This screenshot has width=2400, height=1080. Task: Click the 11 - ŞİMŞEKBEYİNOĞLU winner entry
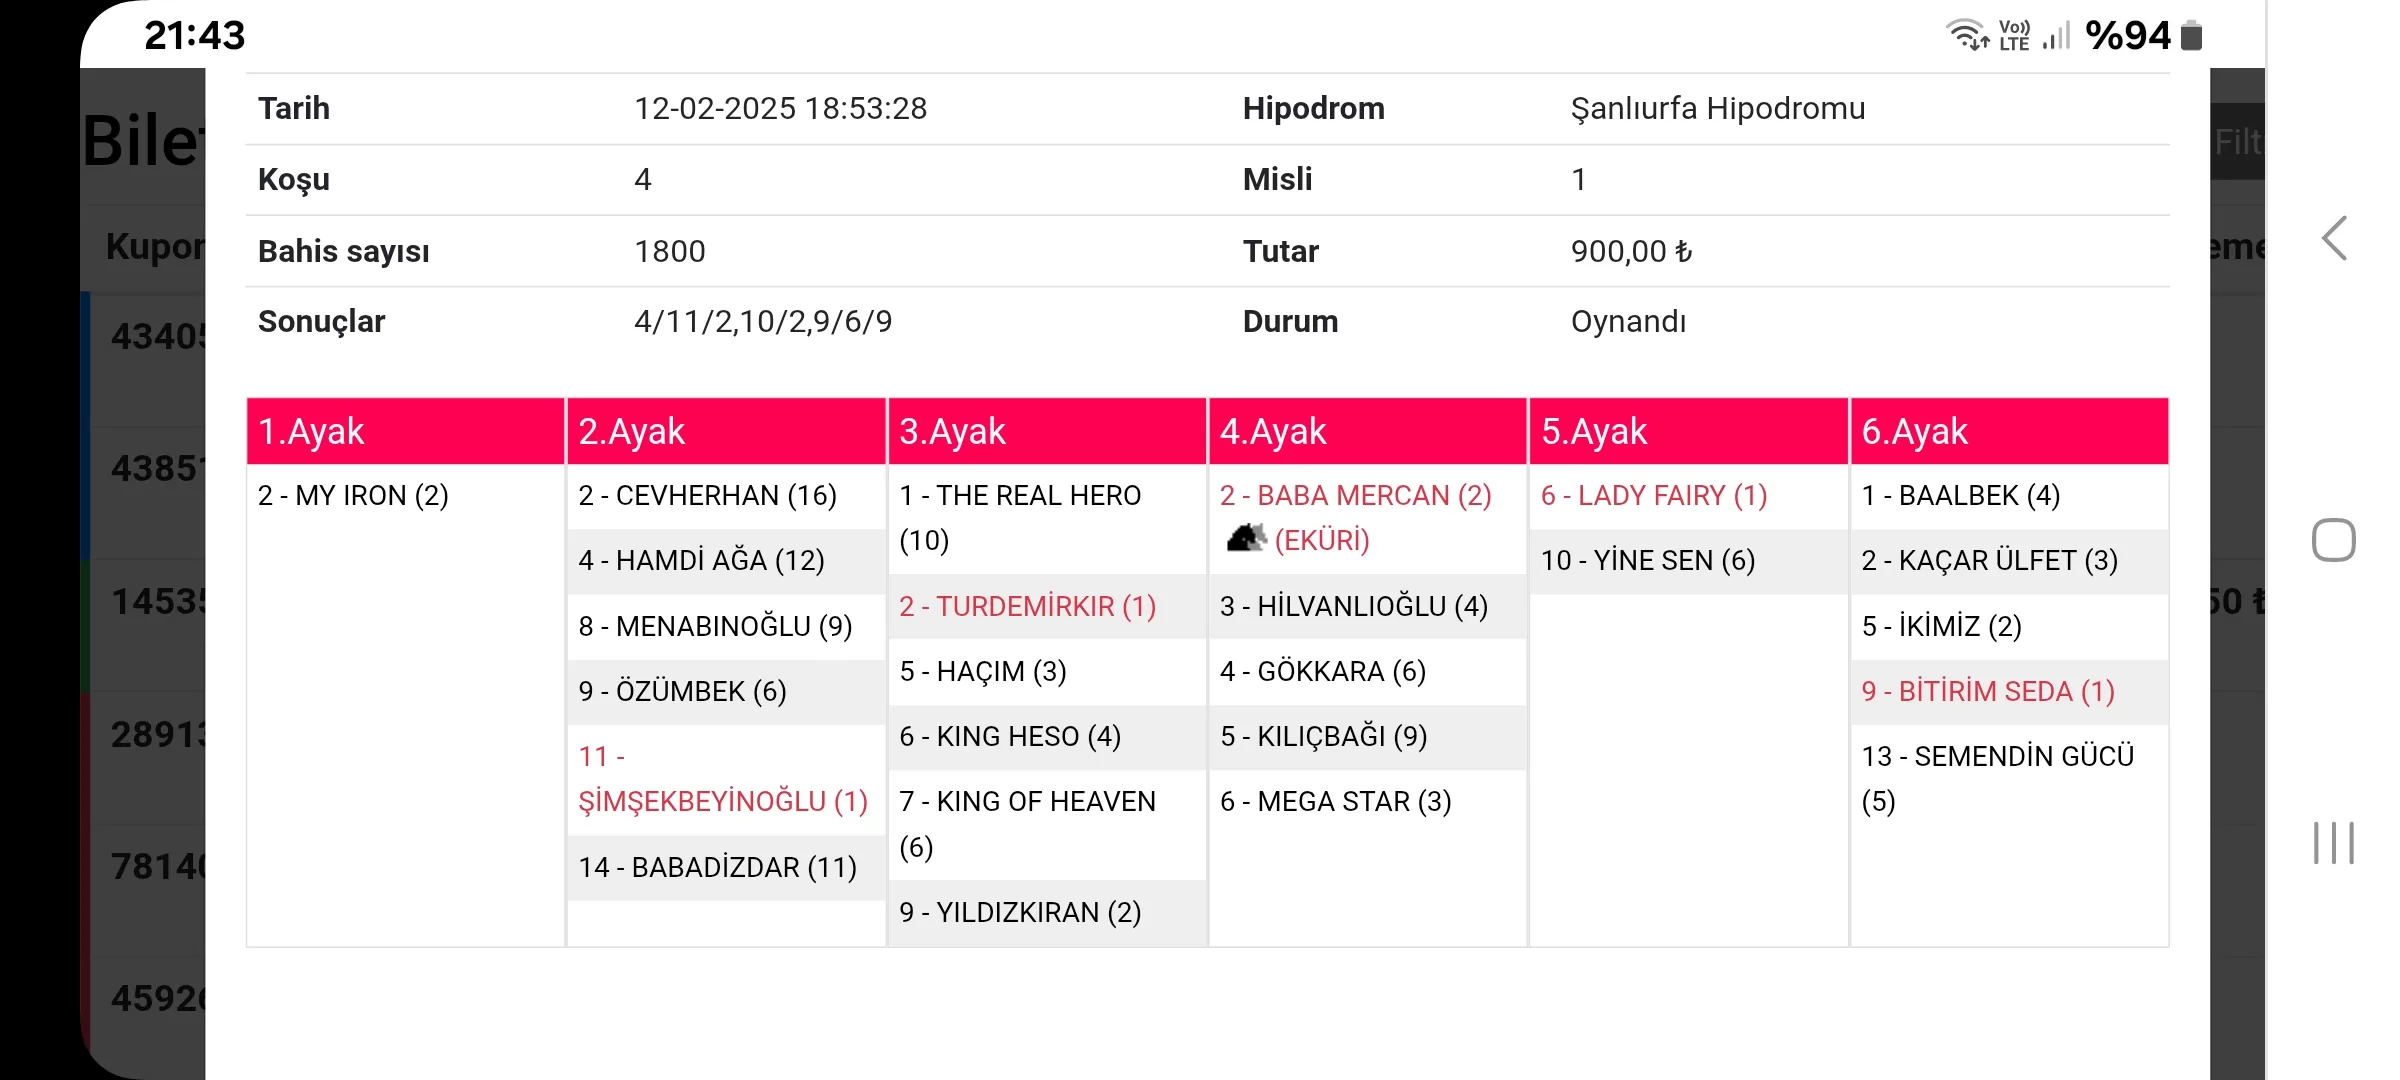pos(722,779)
